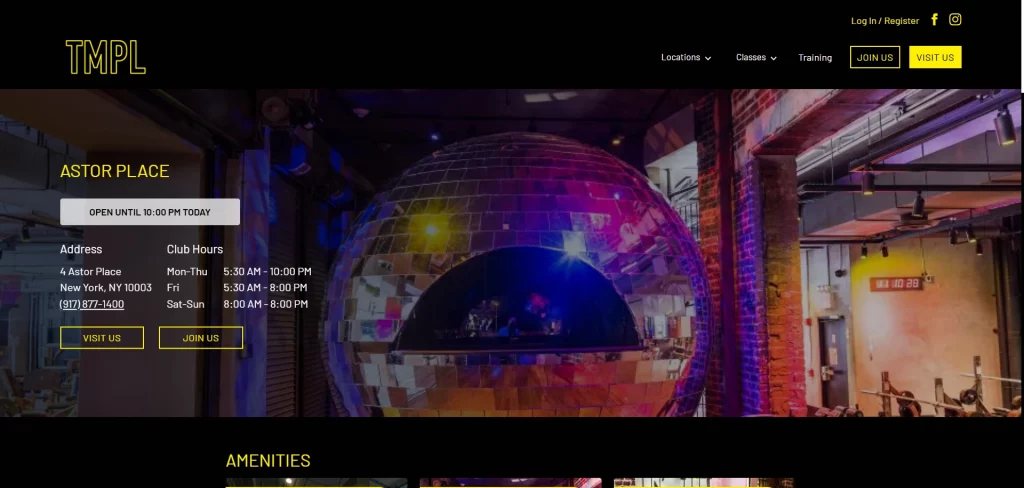Viewport: 1024px width, 488px height.
Task: Click the yellow VISIT US header button
Action: click(935, 57)
